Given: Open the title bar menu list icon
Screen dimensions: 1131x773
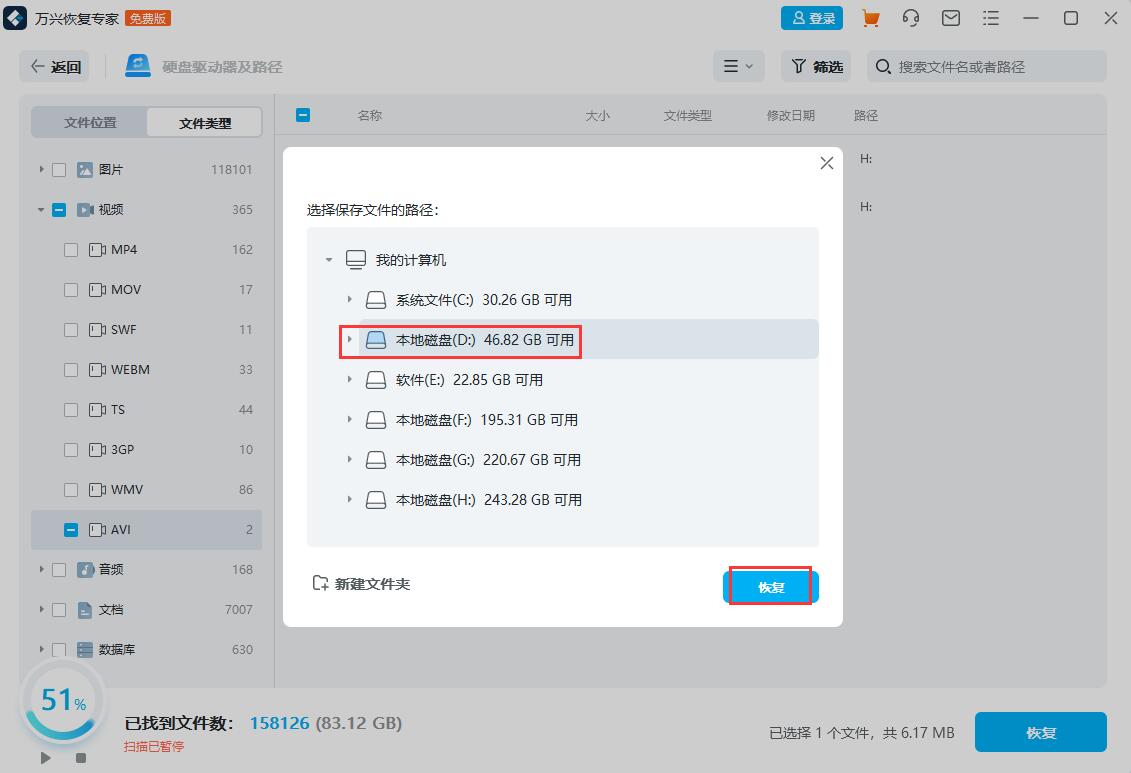Looking at the screenshot, I should click(x=991, y=18).
